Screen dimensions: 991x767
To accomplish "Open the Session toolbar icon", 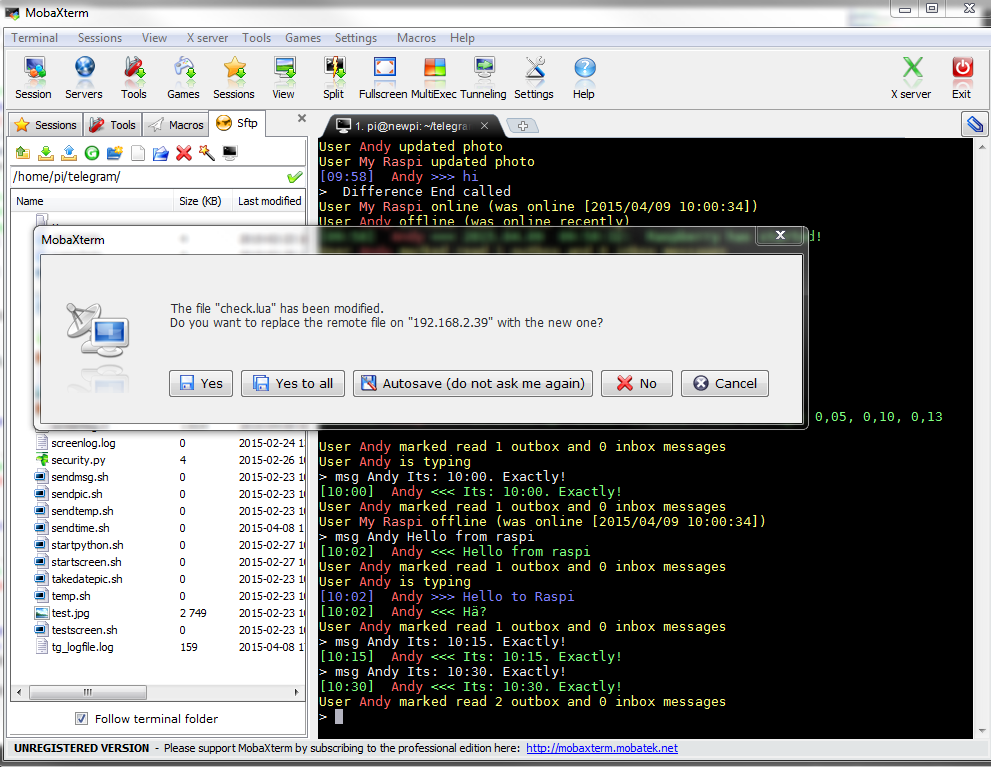I will (x=33, y=78).
